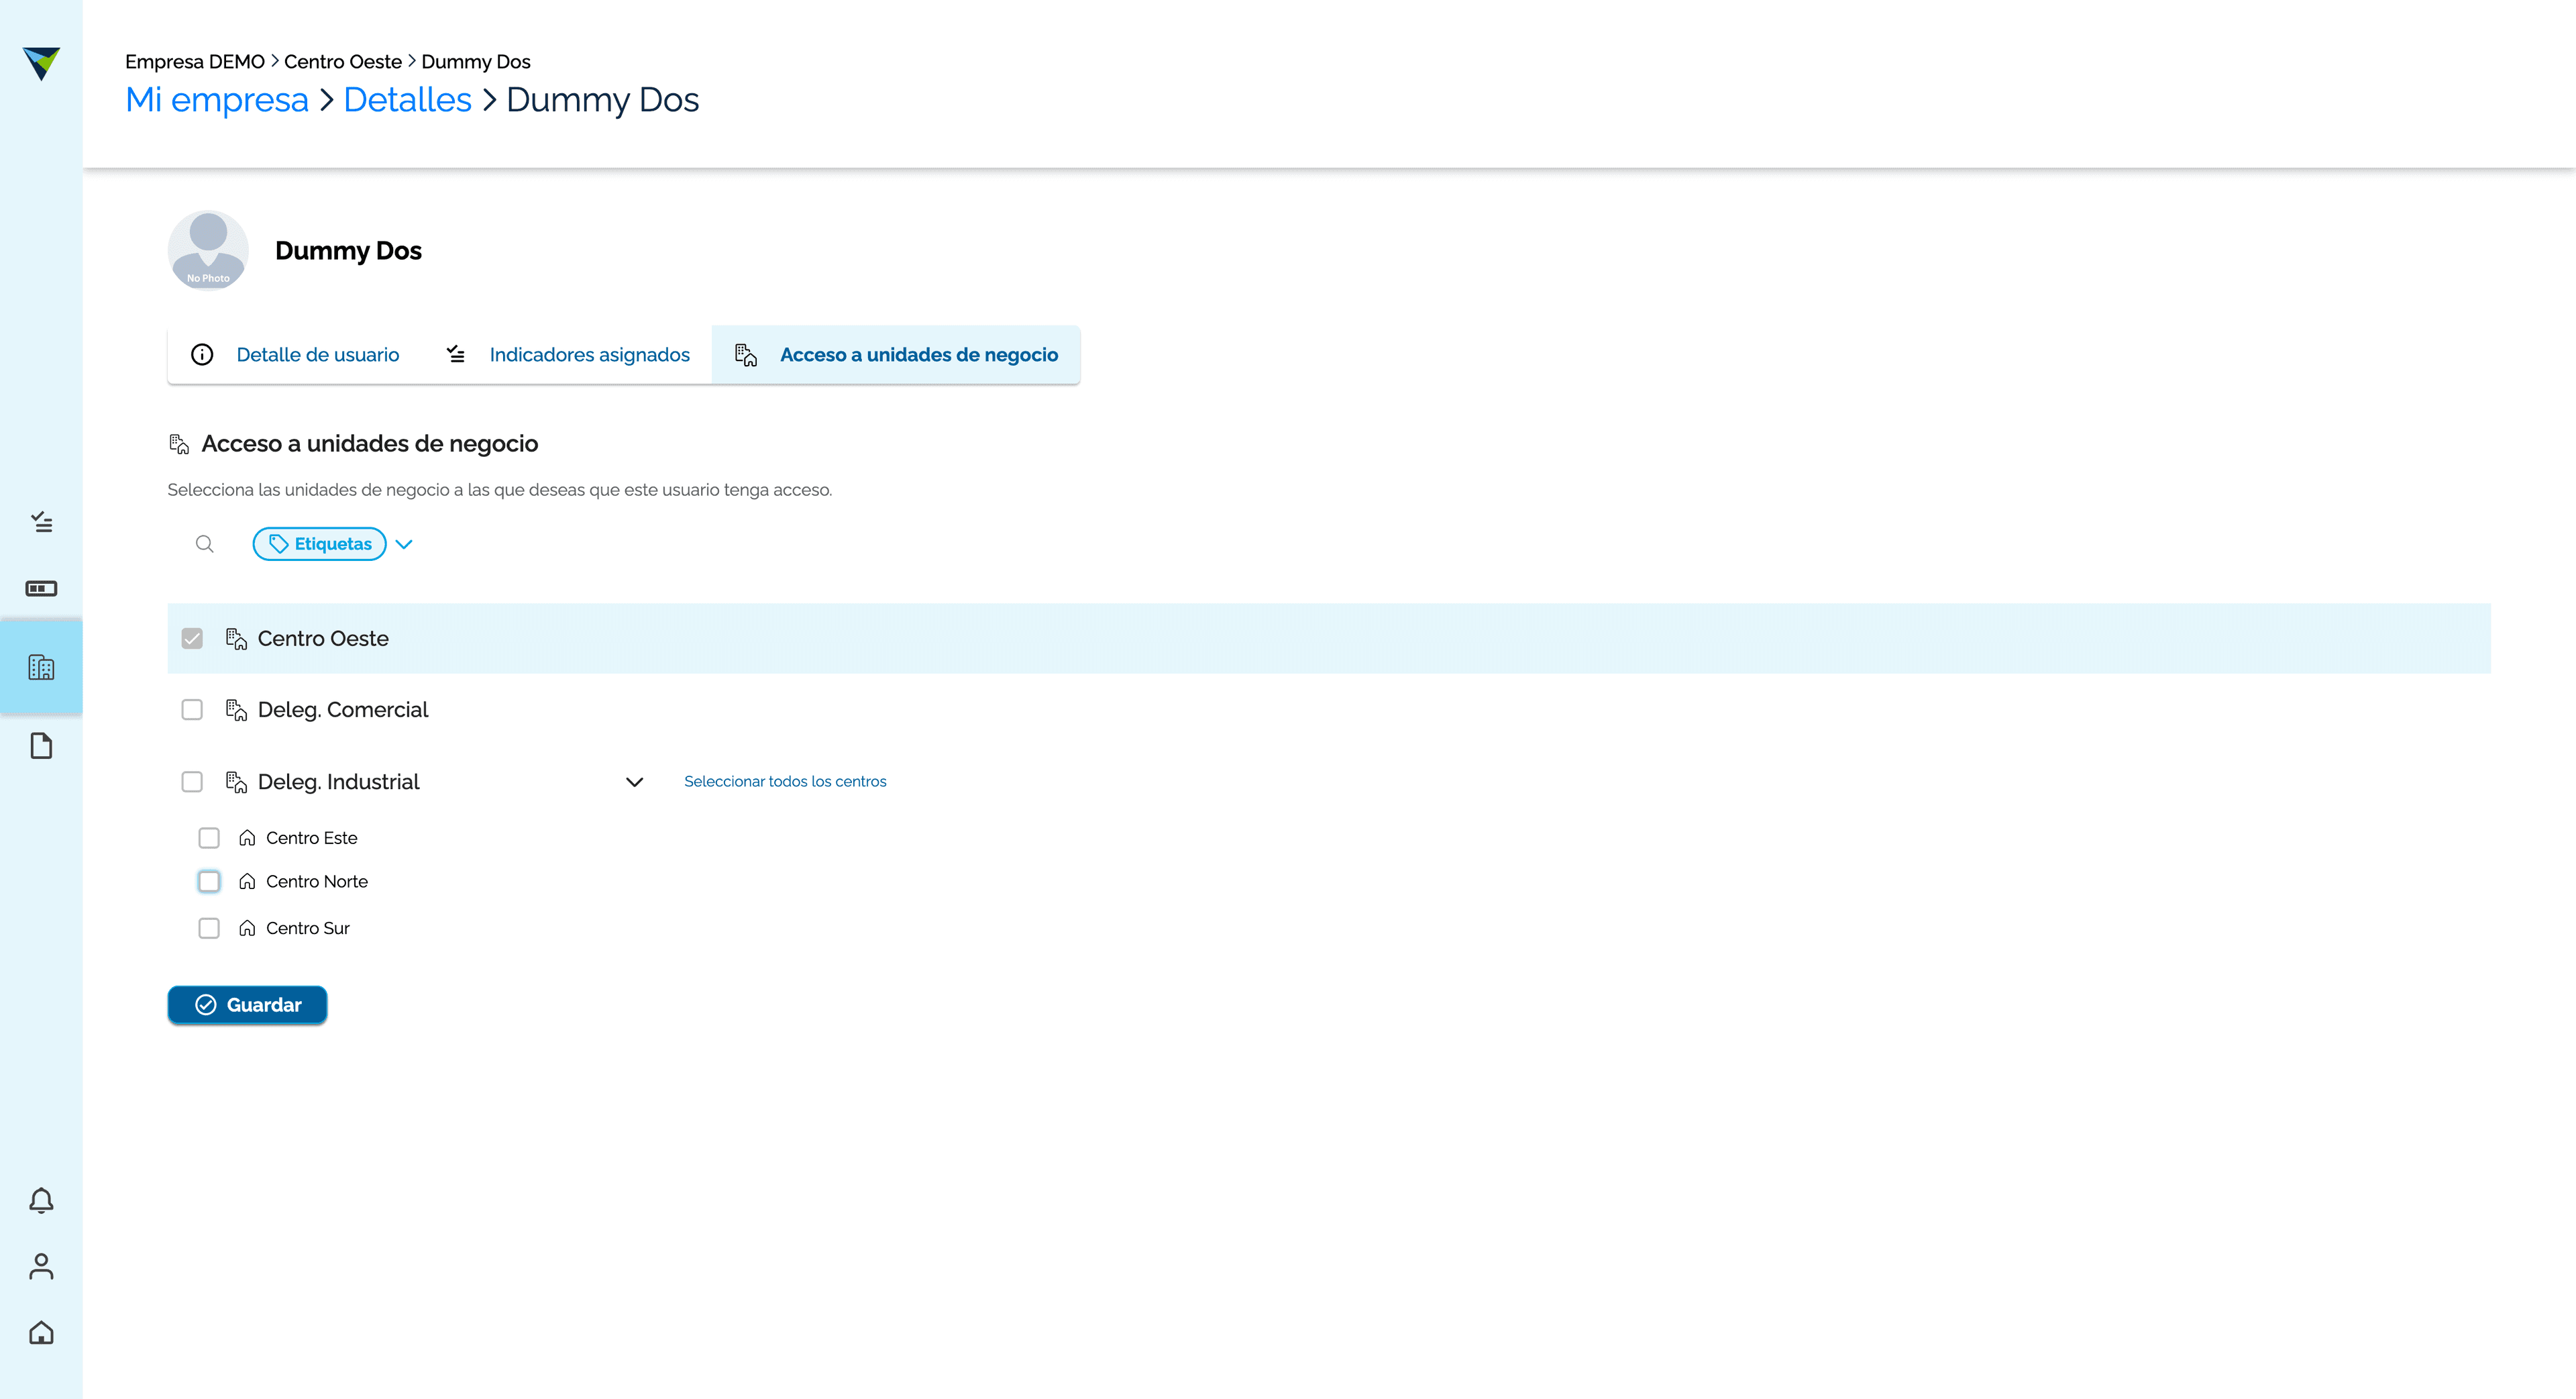2576x1399 pixels.
Task: Click the house icon beside Centro Norte
Action: (247, 881)
